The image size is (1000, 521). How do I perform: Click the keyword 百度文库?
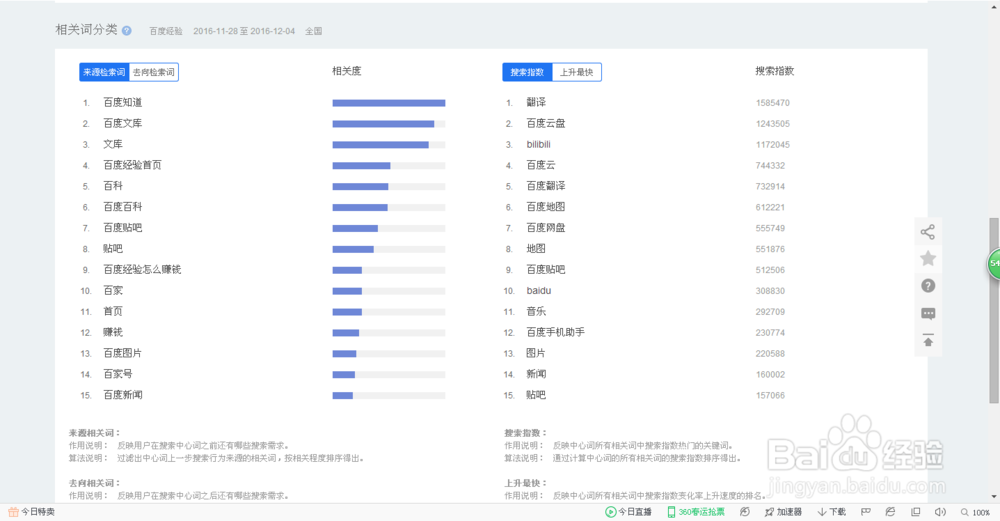[x=122, y=123]
